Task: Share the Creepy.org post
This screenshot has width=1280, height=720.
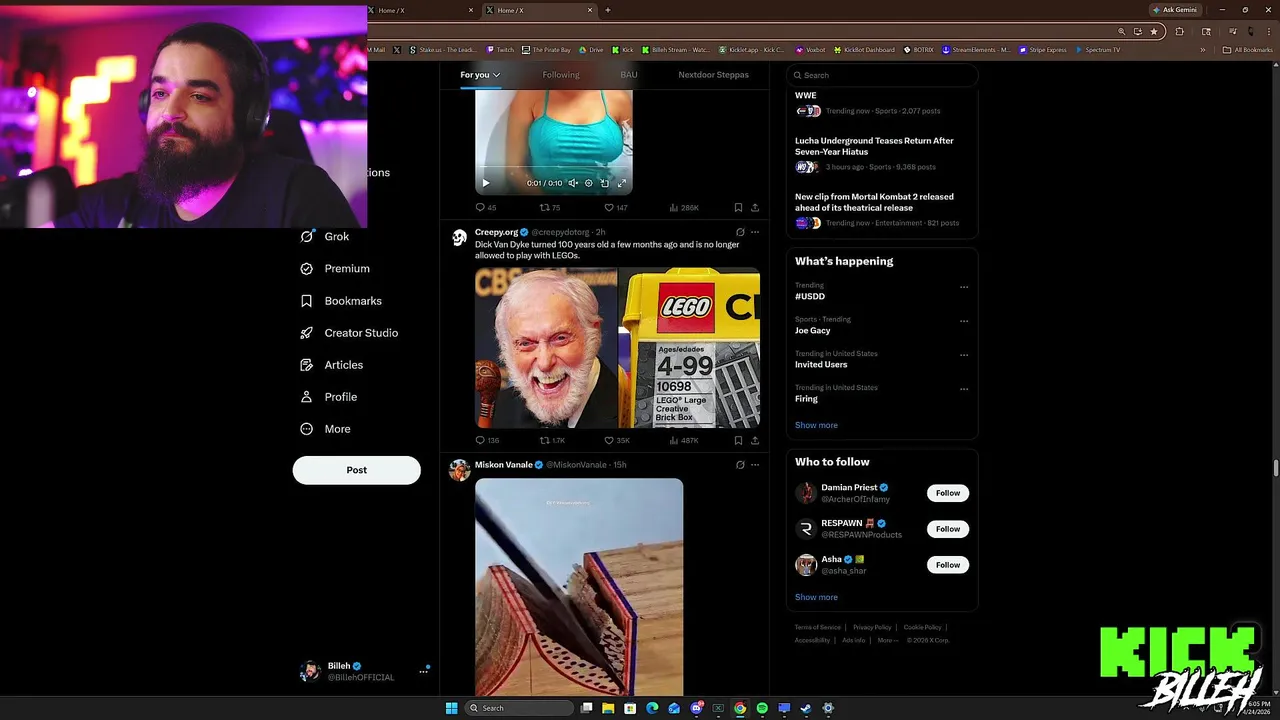Action: [x=755, y=440]
